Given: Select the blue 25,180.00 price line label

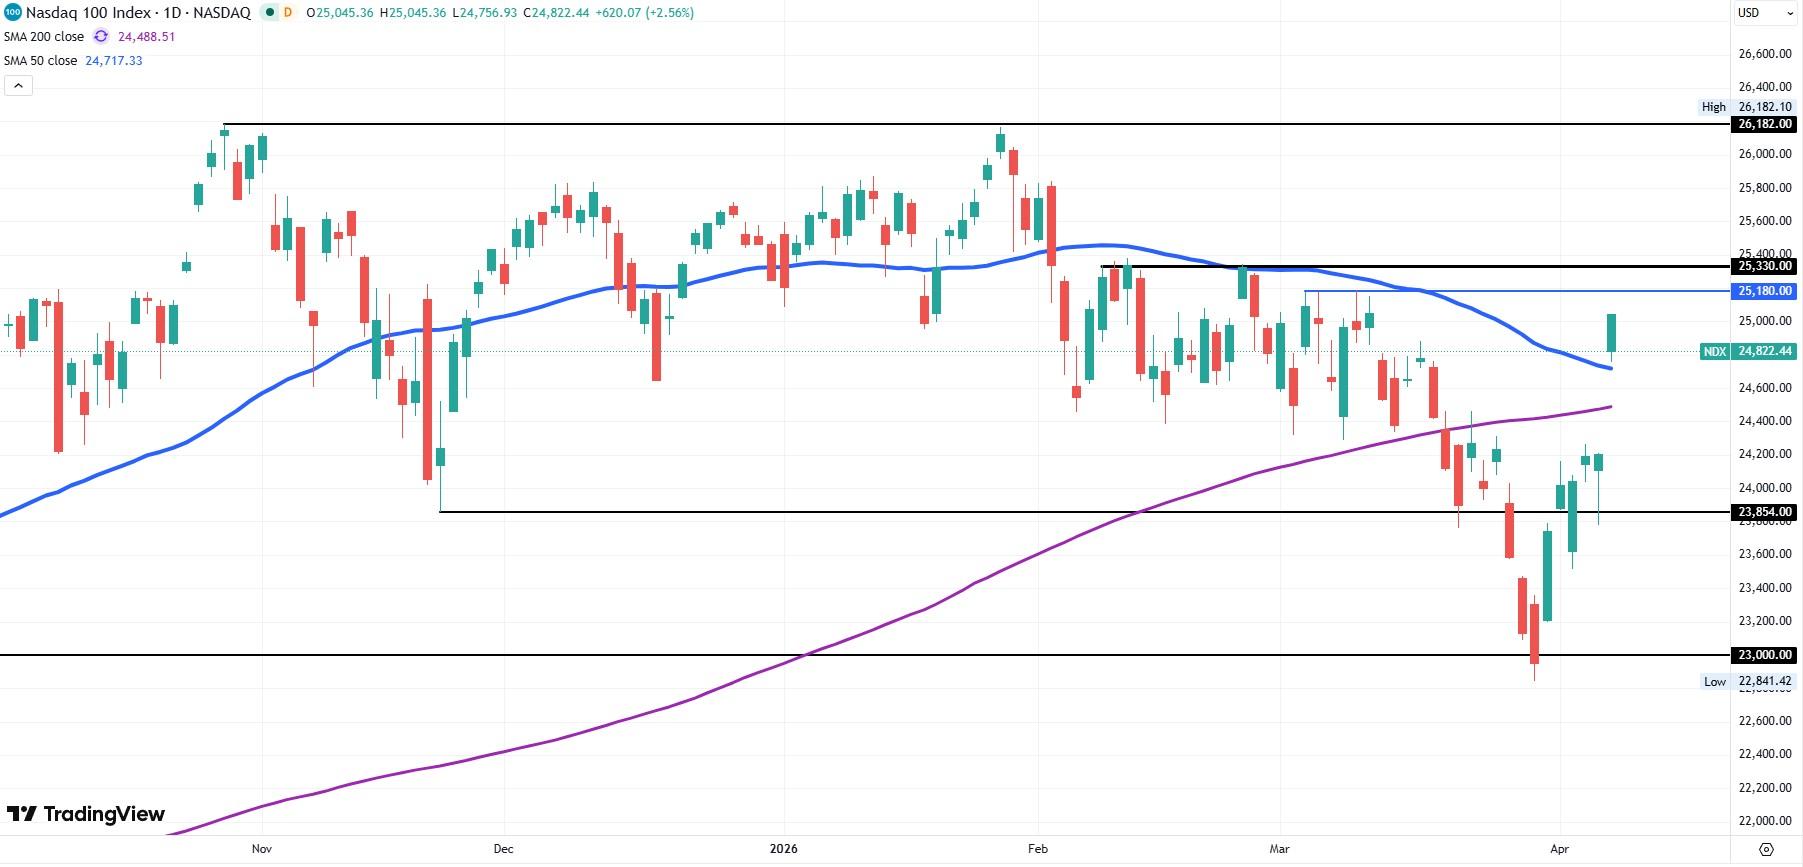Looking at the screenshot, I should [1763, 291].
